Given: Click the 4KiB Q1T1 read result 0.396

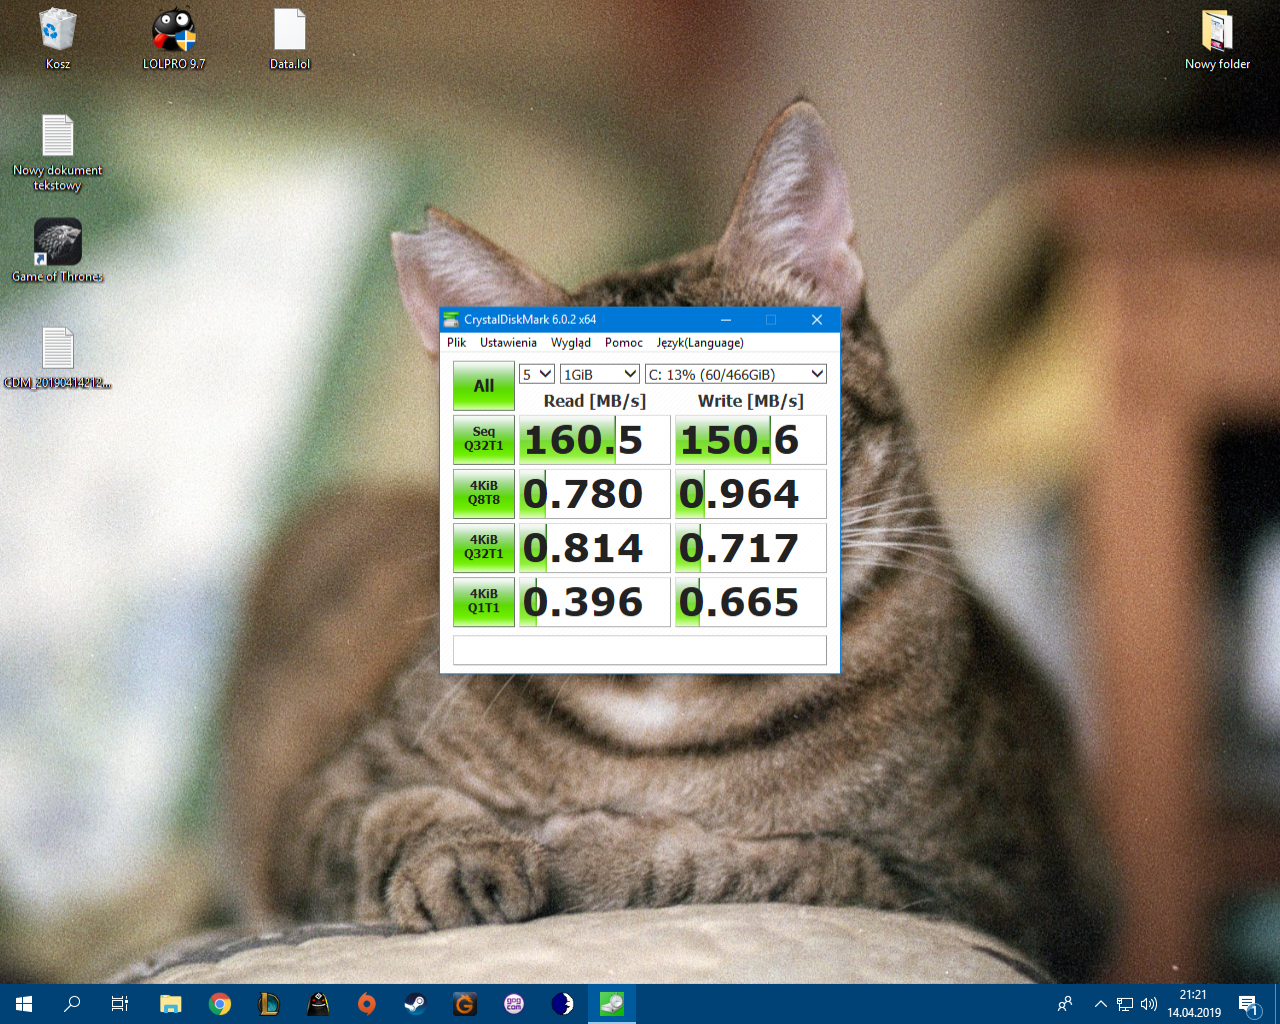Looking at the screenshot, I should click(x=595, y=602).
